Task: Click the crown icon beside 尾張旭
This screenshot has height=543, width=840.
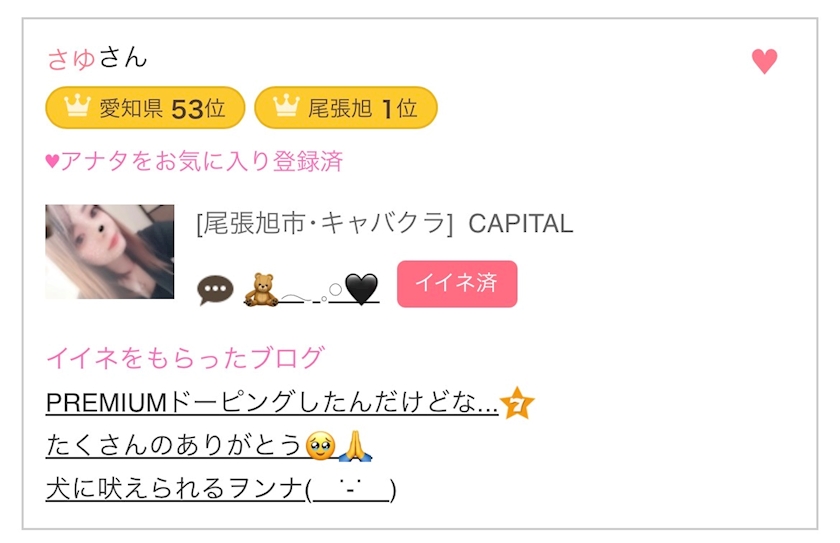Action: (286, 107)
